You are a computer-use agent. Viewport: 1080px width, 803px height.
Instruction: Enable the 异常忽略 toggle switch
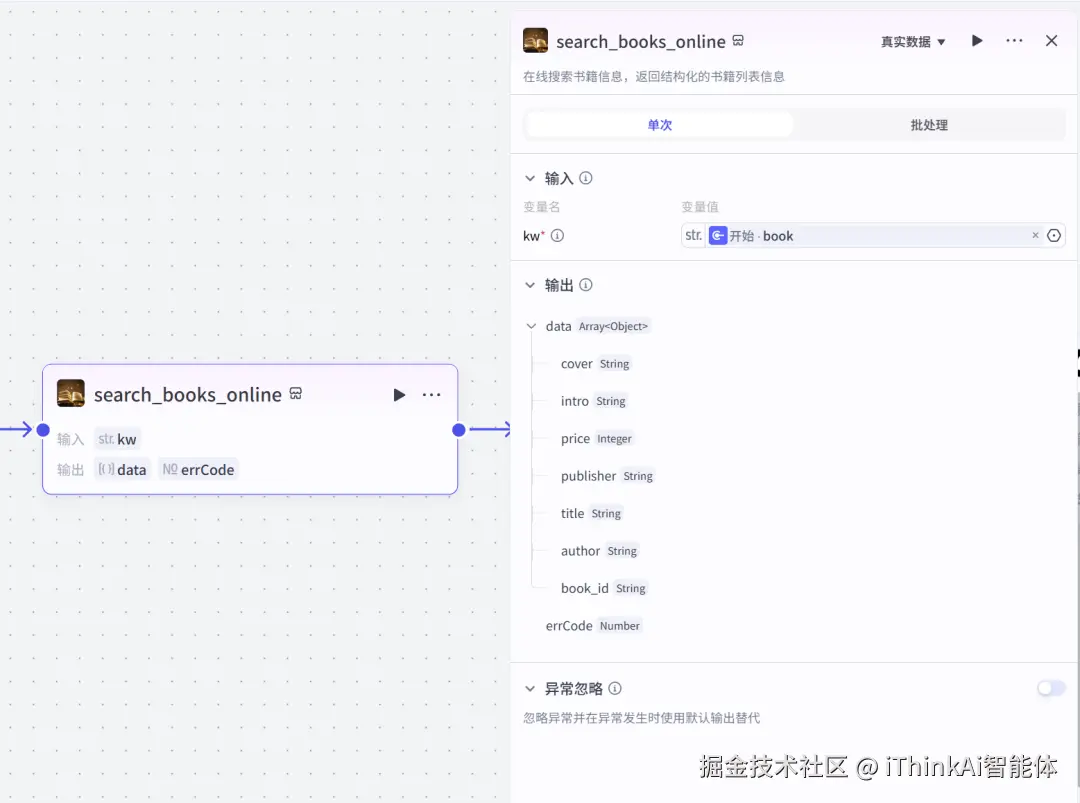pos(1050,687)
